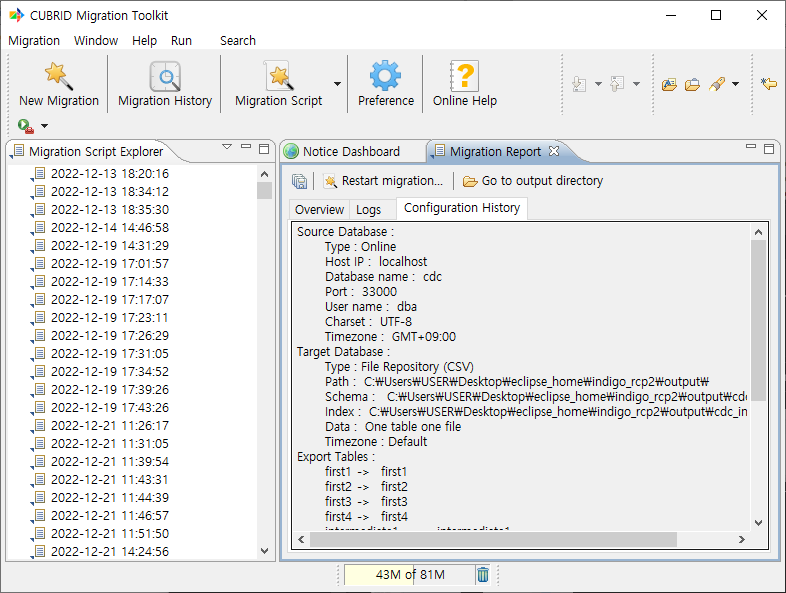Screen dimensions: 786x593
Task: Click the save report icon in Migration Report
Action: point(299,181)
